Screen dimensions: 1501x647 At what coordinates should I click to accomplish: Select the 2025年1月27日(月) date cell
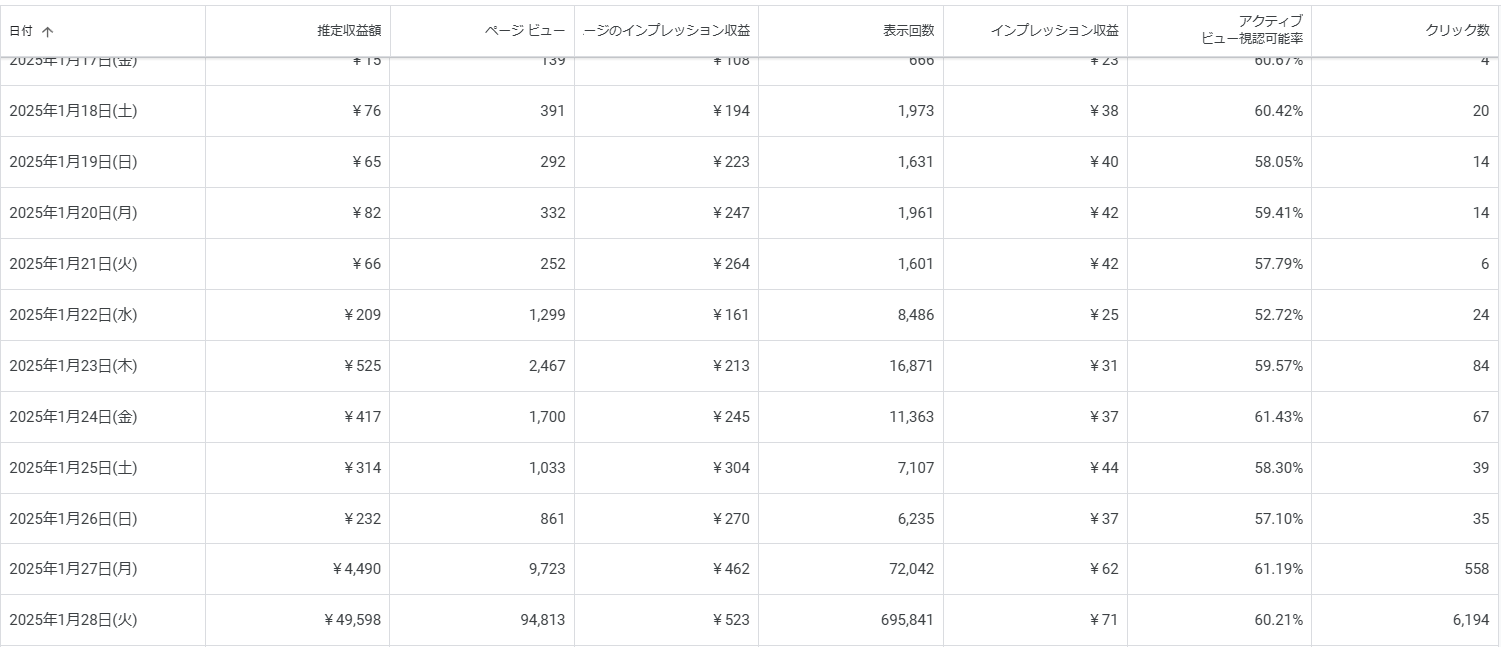[x=73, y=569]
